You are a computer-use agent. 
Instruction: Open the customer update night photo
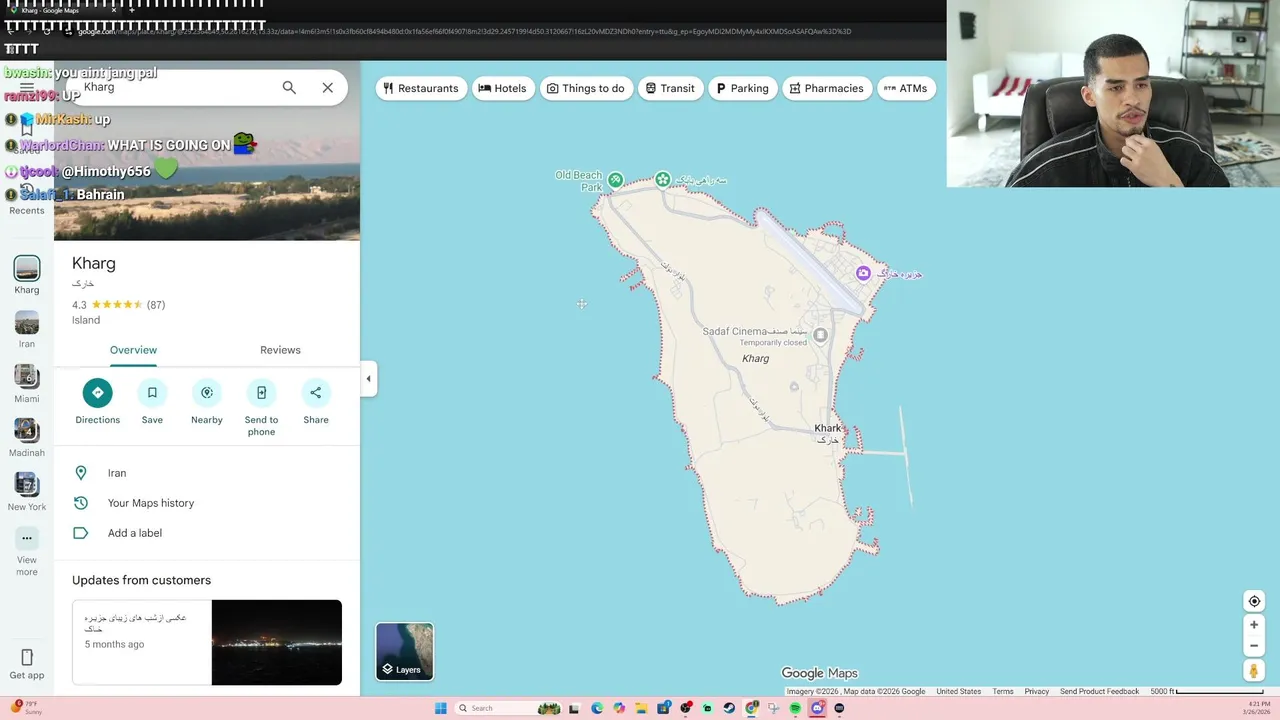[x=277, y=642]
